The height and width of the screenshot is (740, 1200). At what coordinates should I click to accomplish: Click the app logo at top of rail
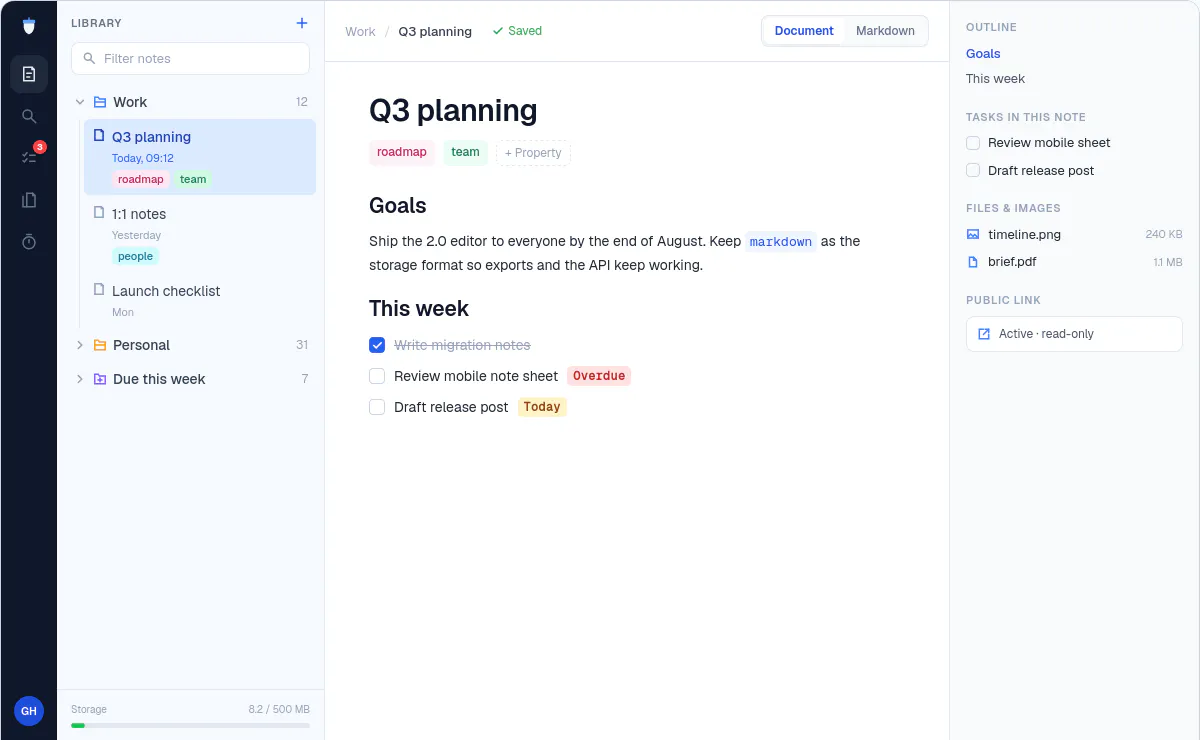pos(29,27)
